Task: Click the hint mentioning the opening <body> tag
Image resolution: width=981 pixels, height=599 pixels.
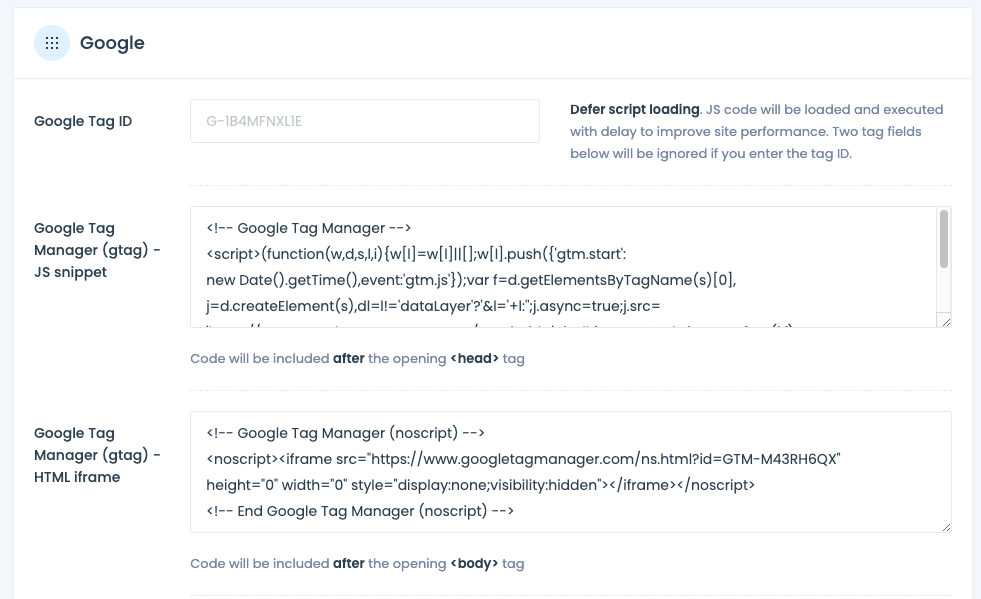Action: click(357, 563)
